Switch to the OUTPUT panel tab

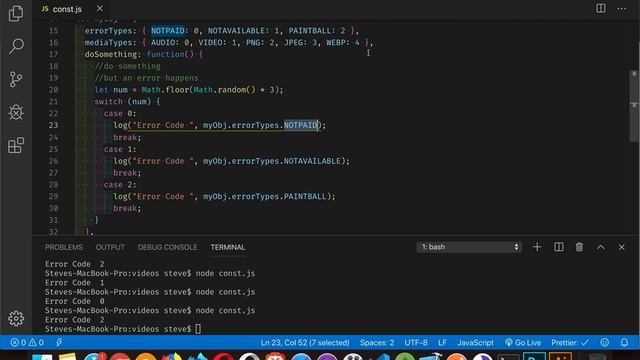[110, 247]
